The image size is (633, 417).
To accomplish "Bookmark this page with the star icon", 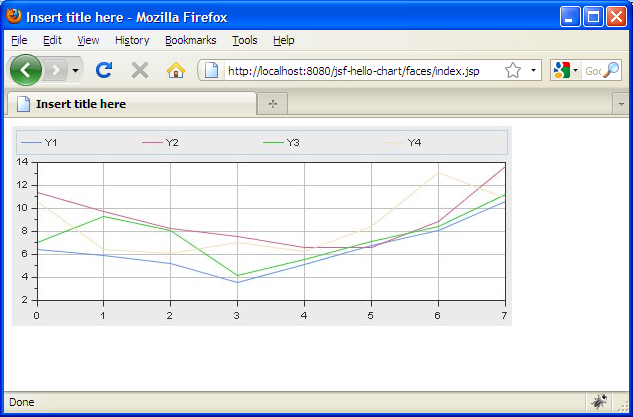I will (x=513, y=70).
